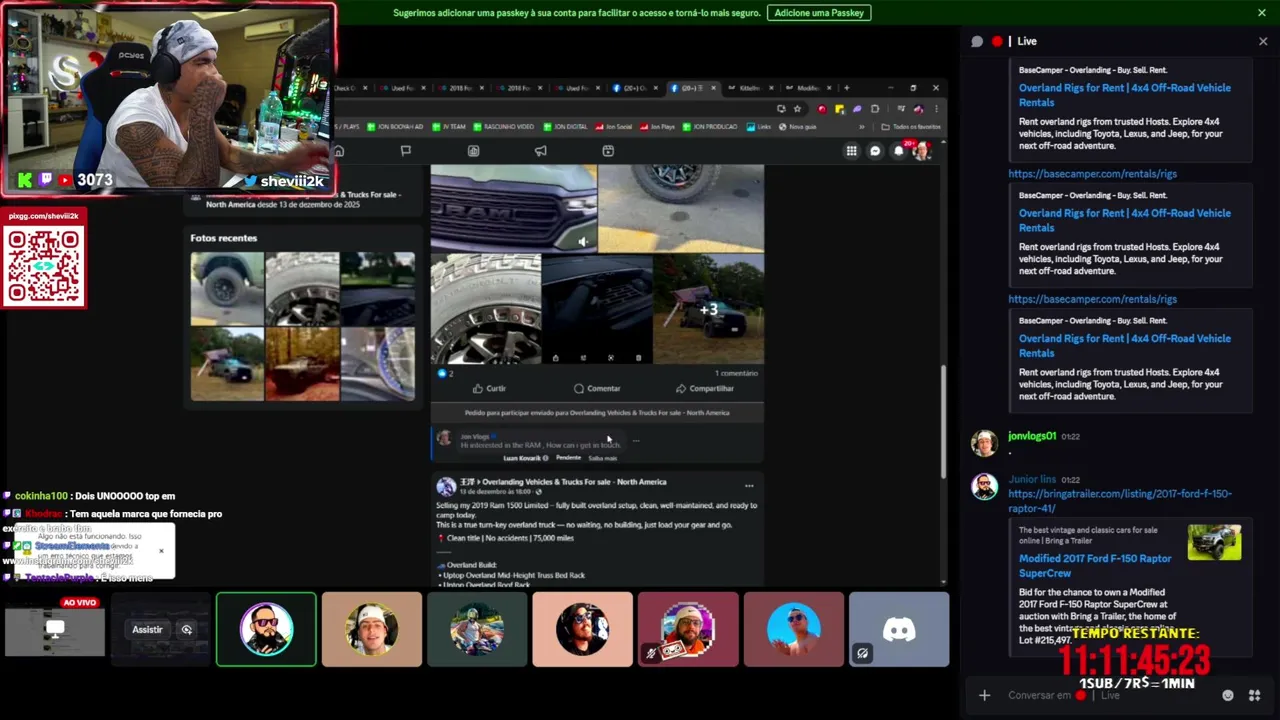Click the Assistir watch stream button

point(147,629)
